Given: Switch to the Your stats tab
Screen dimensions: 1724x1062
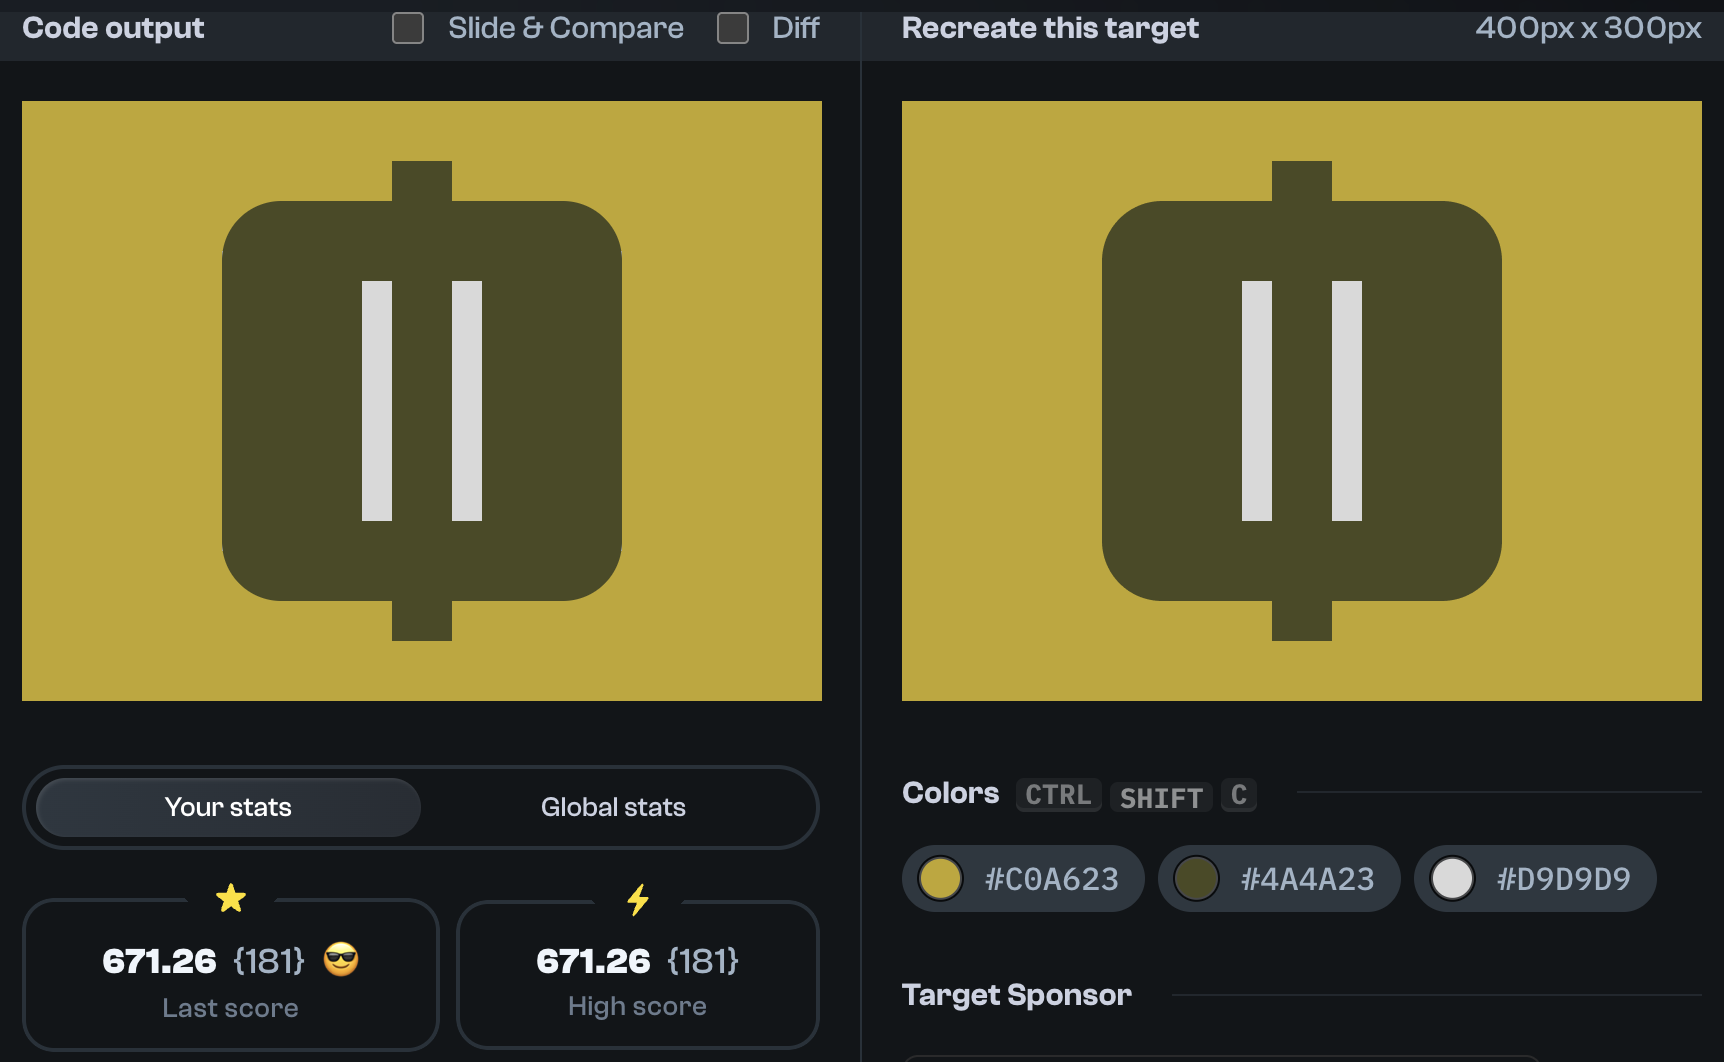Looking at the screenshot, I should (228, 807).
